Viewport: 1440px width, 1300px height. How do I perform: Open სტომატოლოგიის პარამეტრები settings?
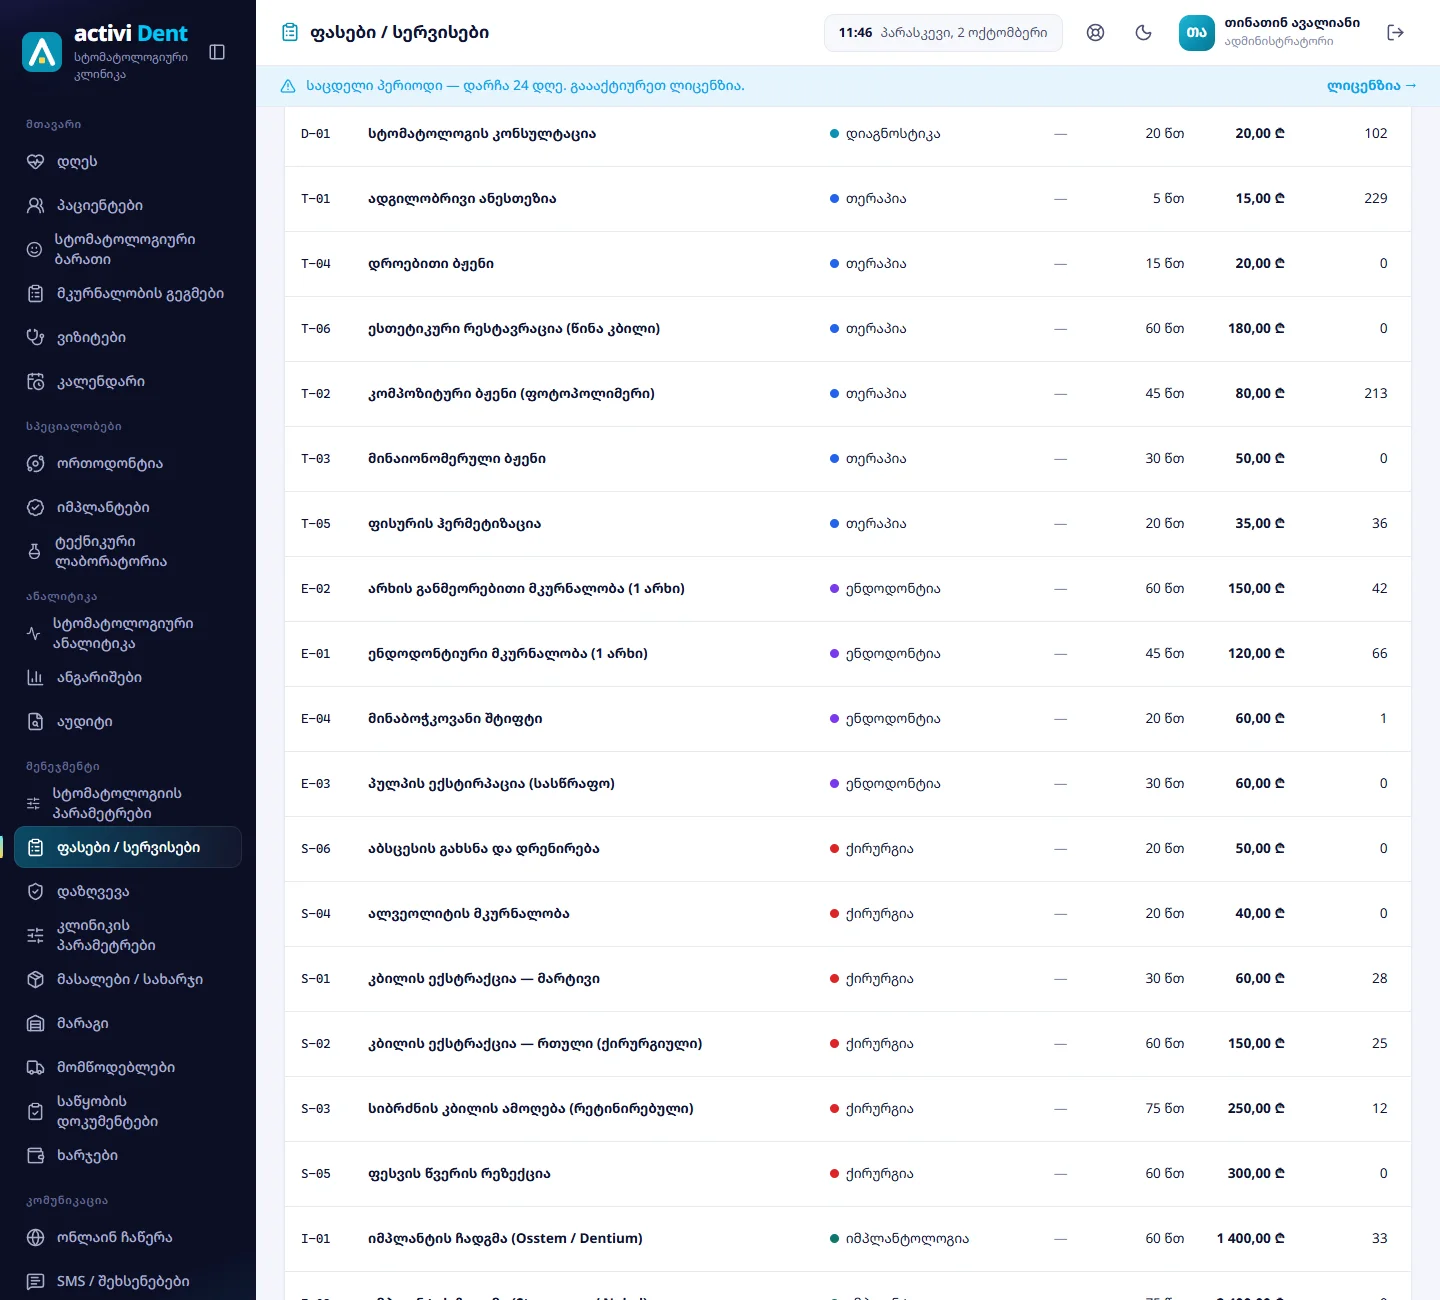128,803
